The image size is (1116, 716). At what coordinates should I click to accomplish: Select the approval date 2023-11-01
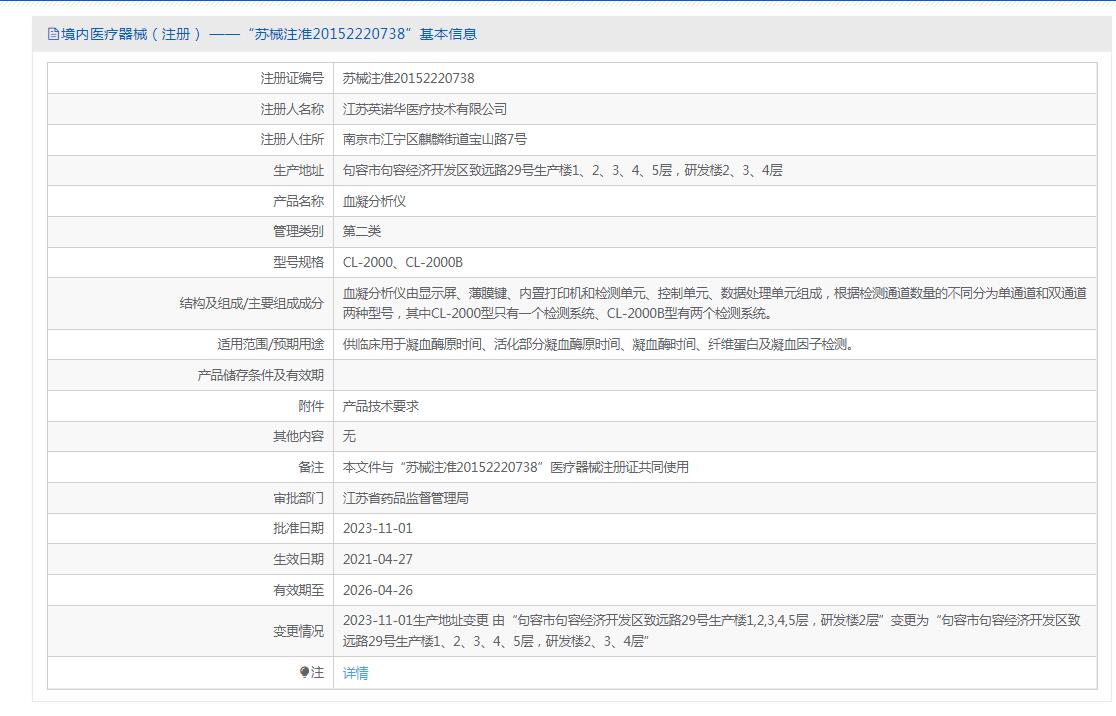point(377,528)
